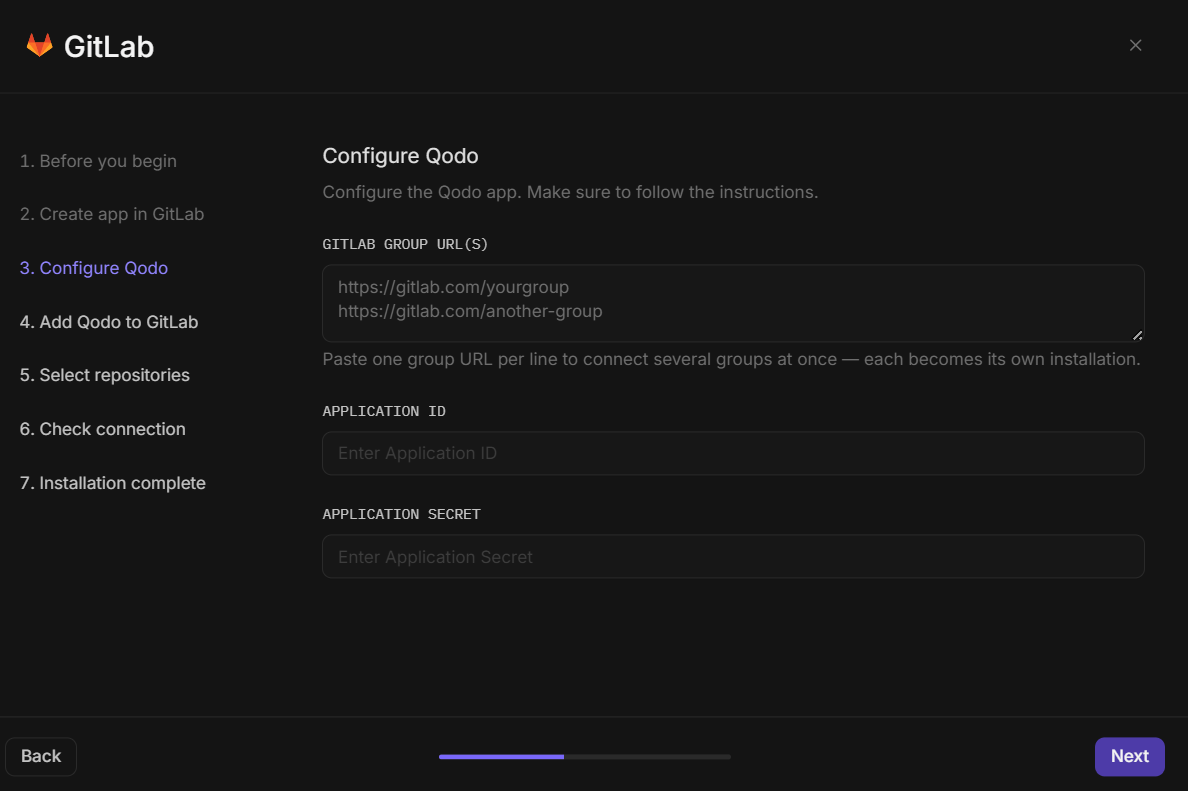The width and height of the screenshot is (1188, 791).
Task: Click the Application ID input field
Action: point(733,453)
